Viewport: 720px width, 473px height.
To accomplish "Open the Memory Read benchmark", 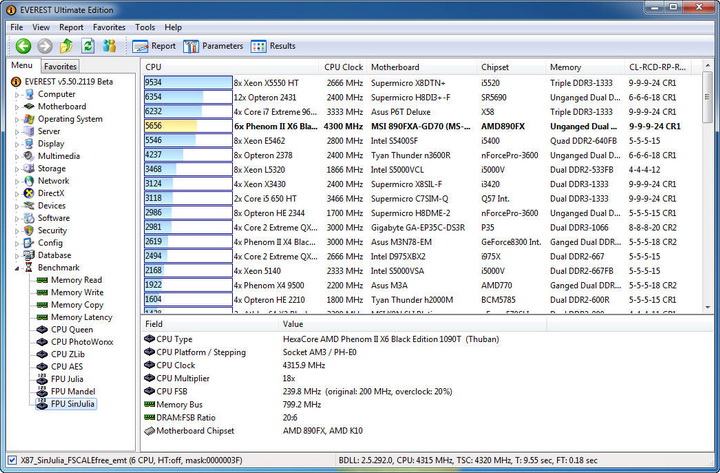I will [69, 280].
